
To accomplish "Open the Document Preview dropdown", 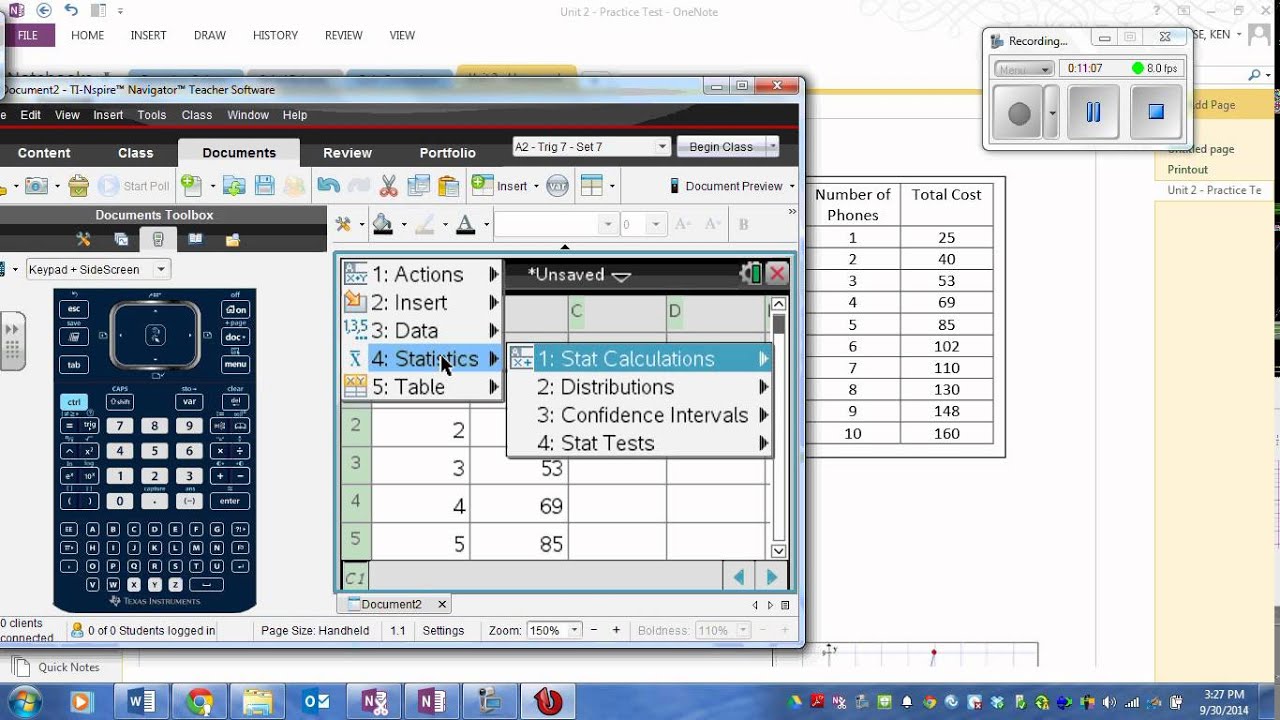I will click(792, 186).
